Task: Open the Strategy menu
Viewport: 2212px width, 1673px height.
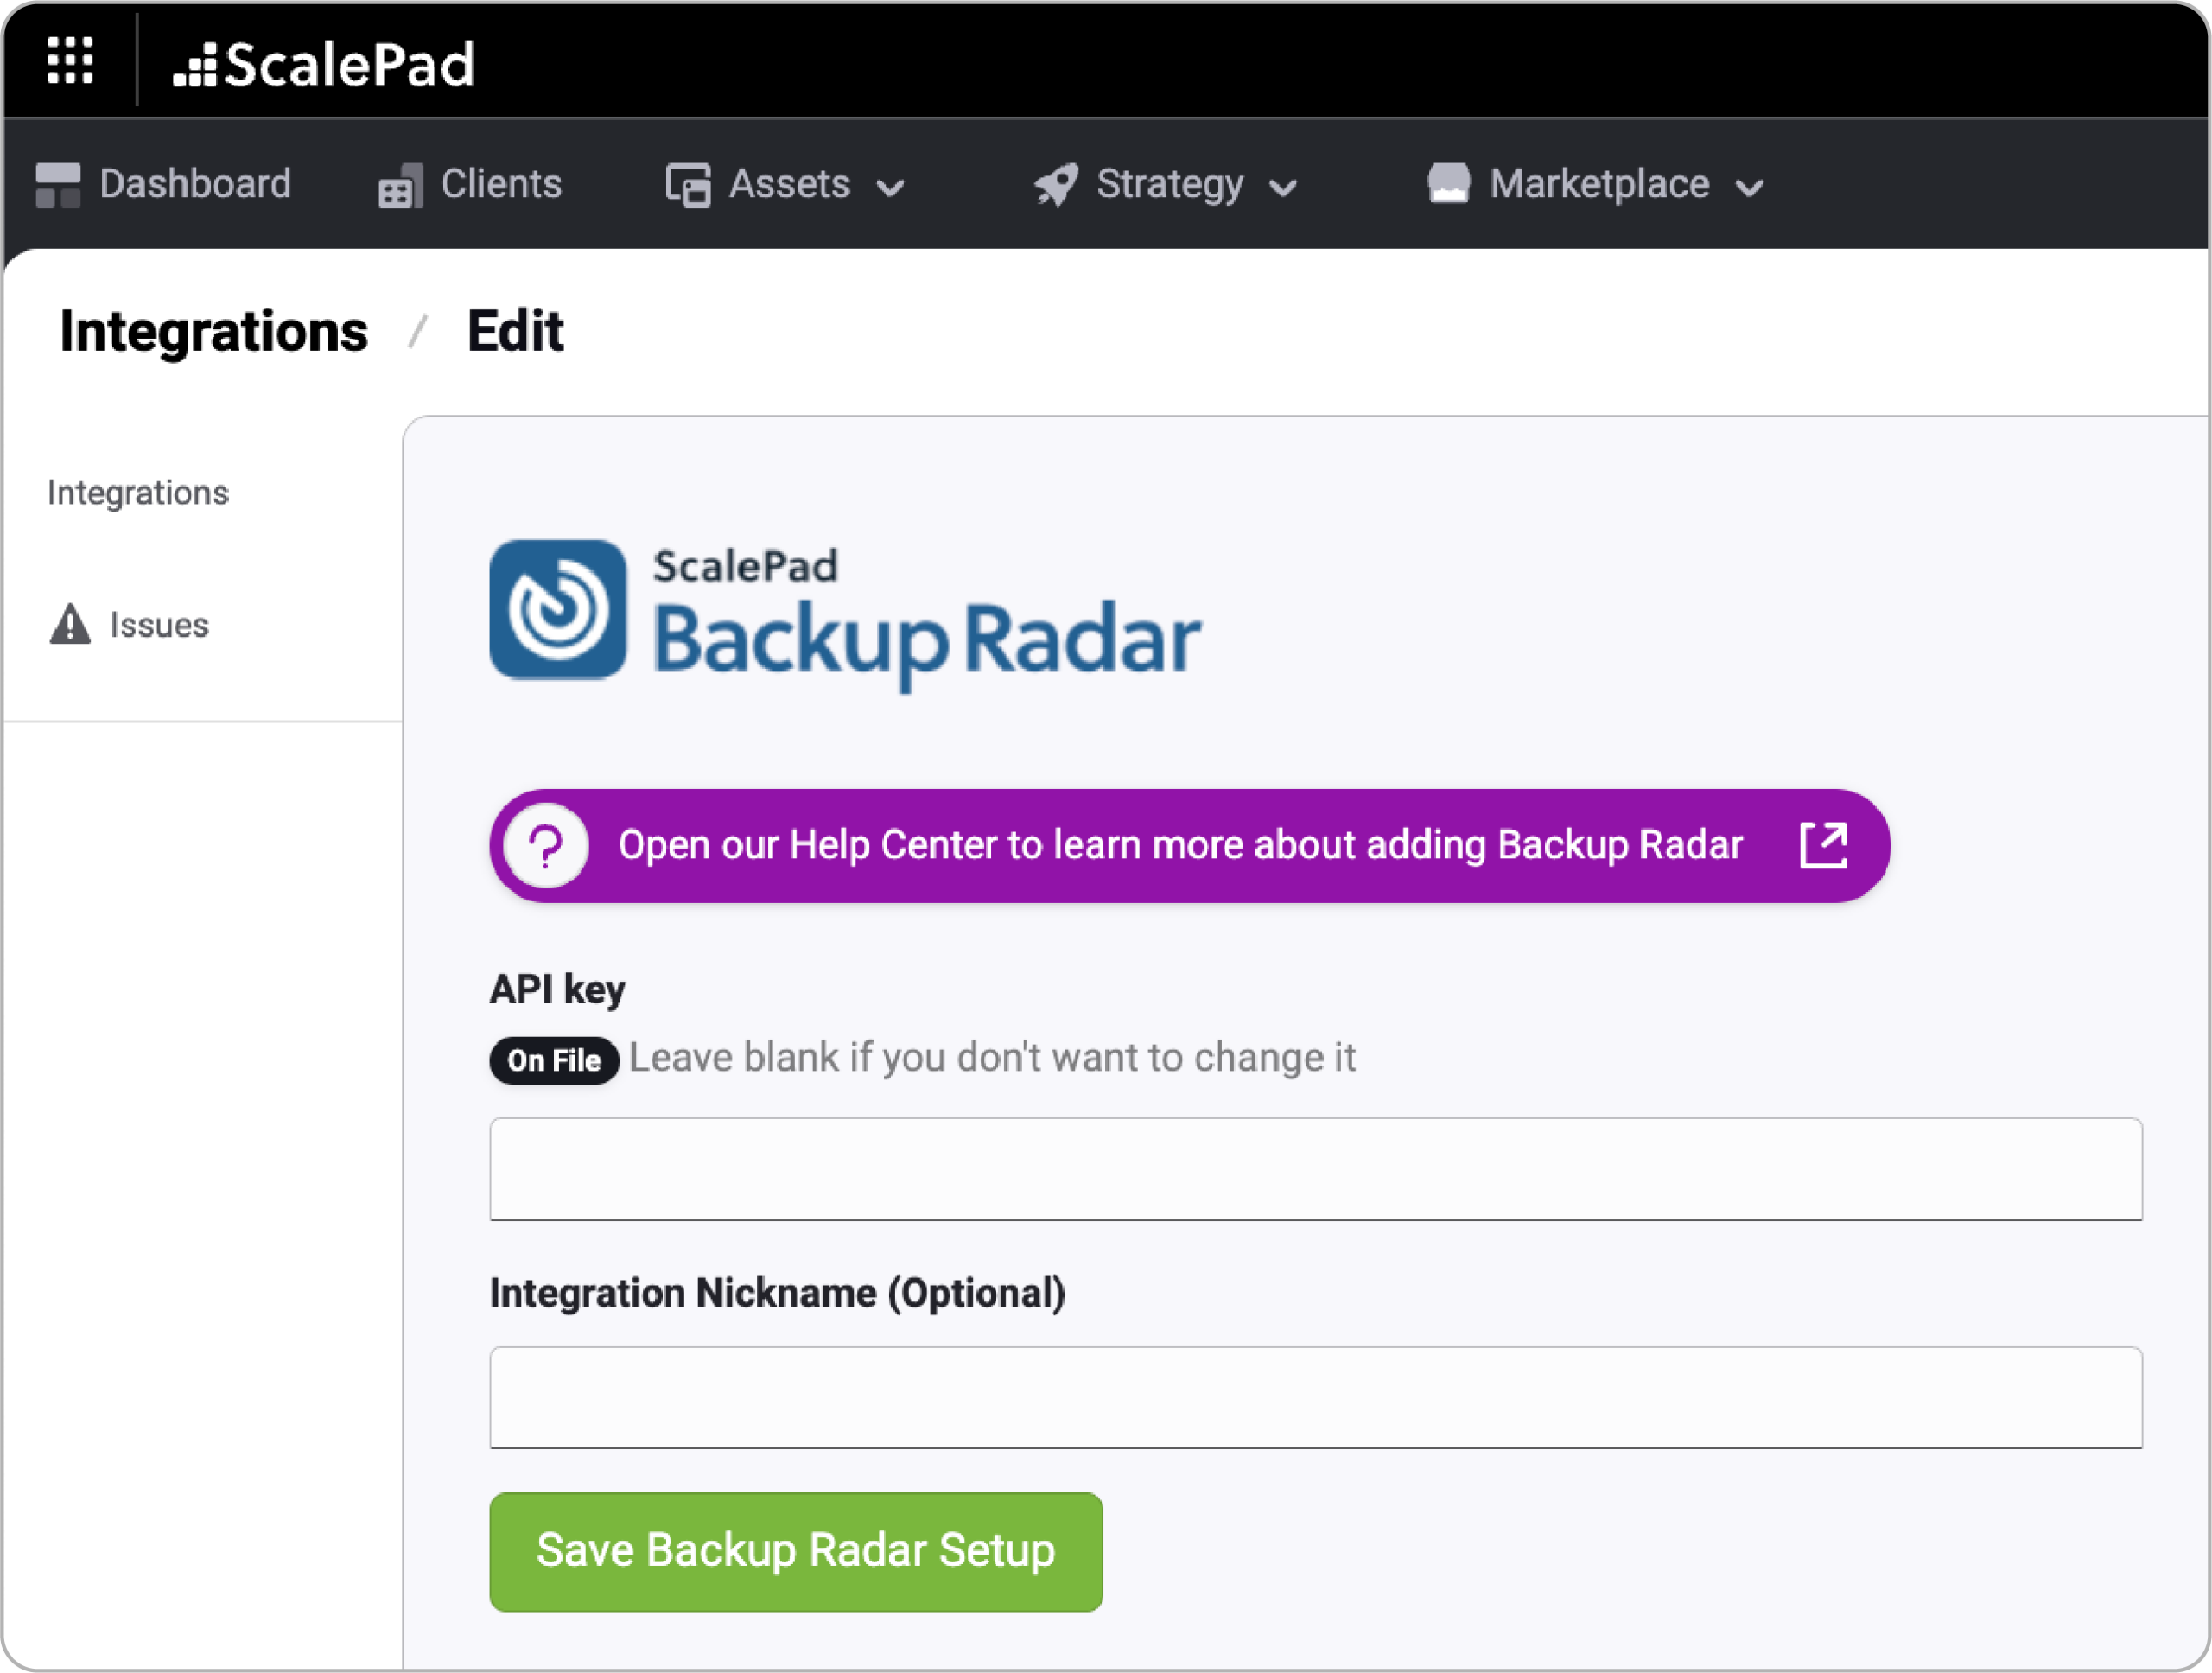Action: pos(1166,185)
